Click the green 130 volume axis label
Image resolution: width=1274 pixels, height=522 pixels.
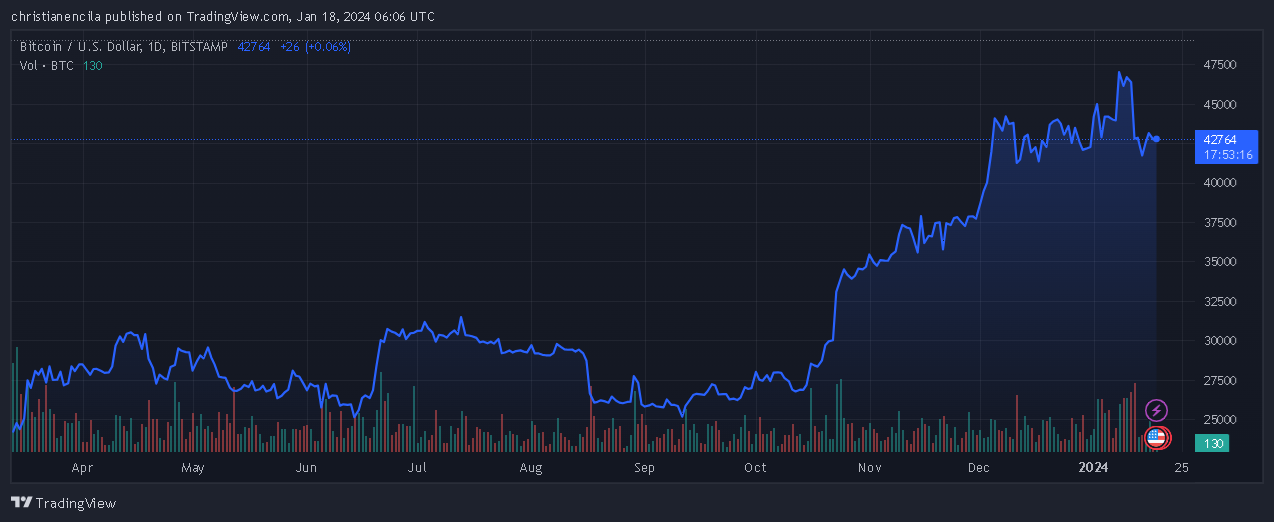coord(1214,443)
